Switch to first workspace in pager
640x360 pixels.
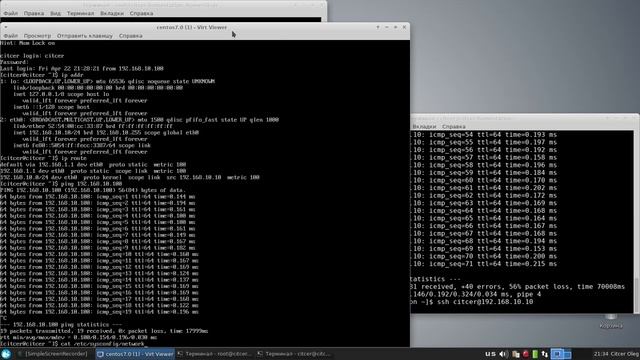click(x=556, y=354)
